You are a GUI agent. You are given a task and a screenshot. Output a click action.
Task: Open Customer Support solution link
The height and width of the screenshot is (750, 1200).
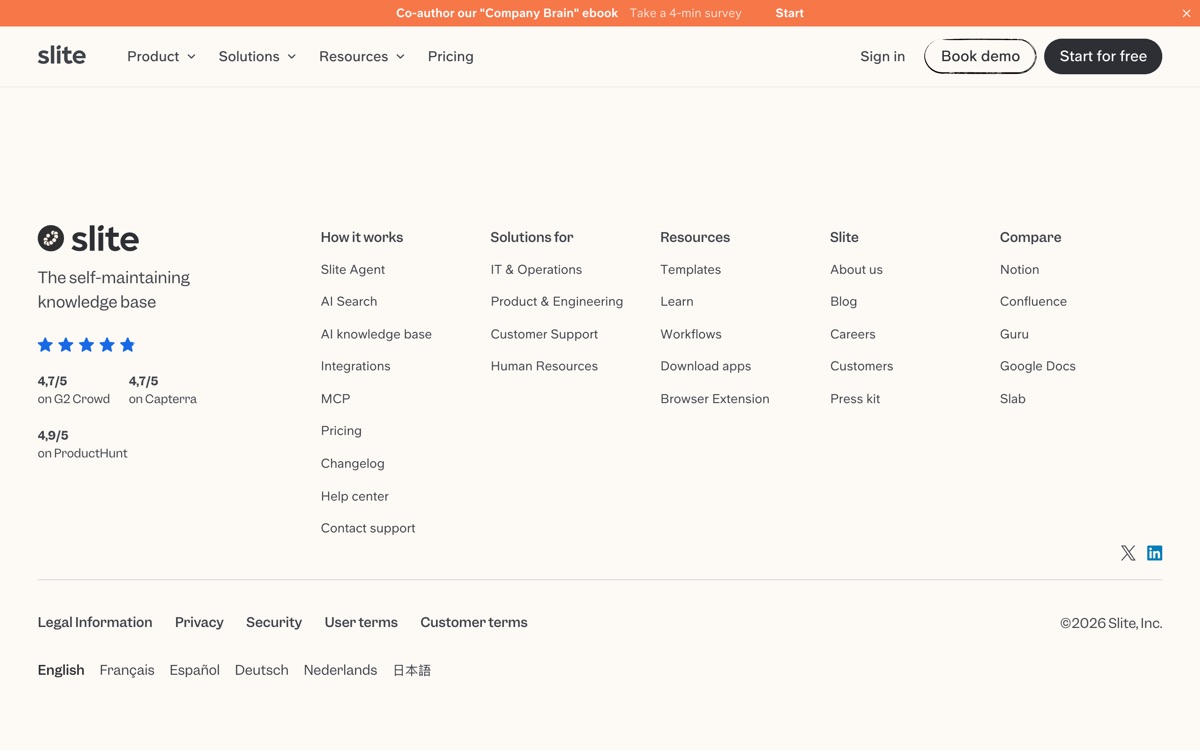544,334
